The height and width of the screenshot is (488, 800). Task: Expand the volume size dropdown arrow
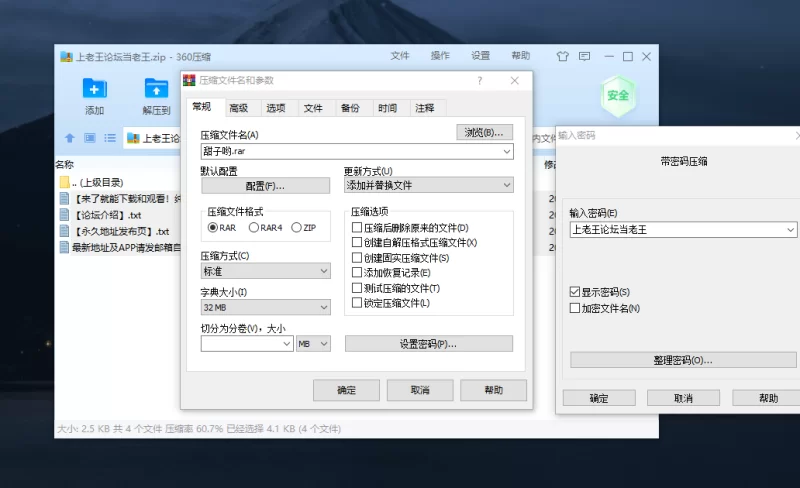[x=287, y=344]
